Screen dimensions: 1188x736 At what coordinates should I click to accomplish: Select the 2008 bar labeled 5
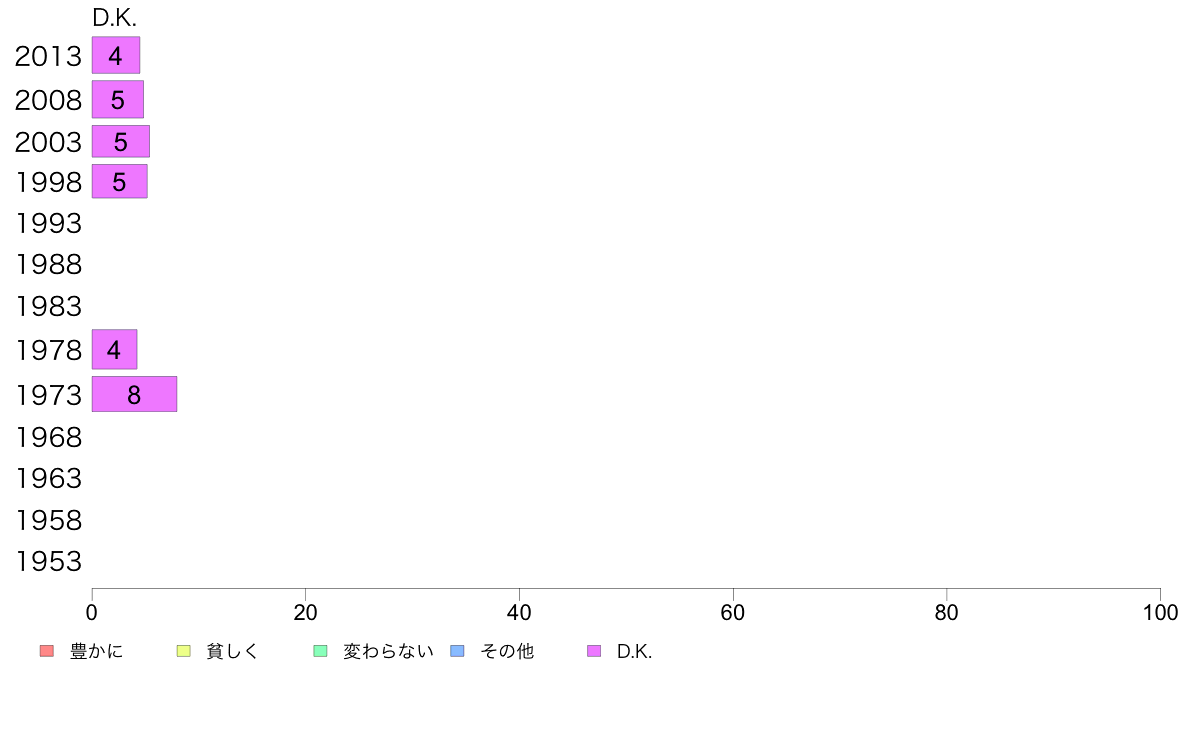point(118,99)
